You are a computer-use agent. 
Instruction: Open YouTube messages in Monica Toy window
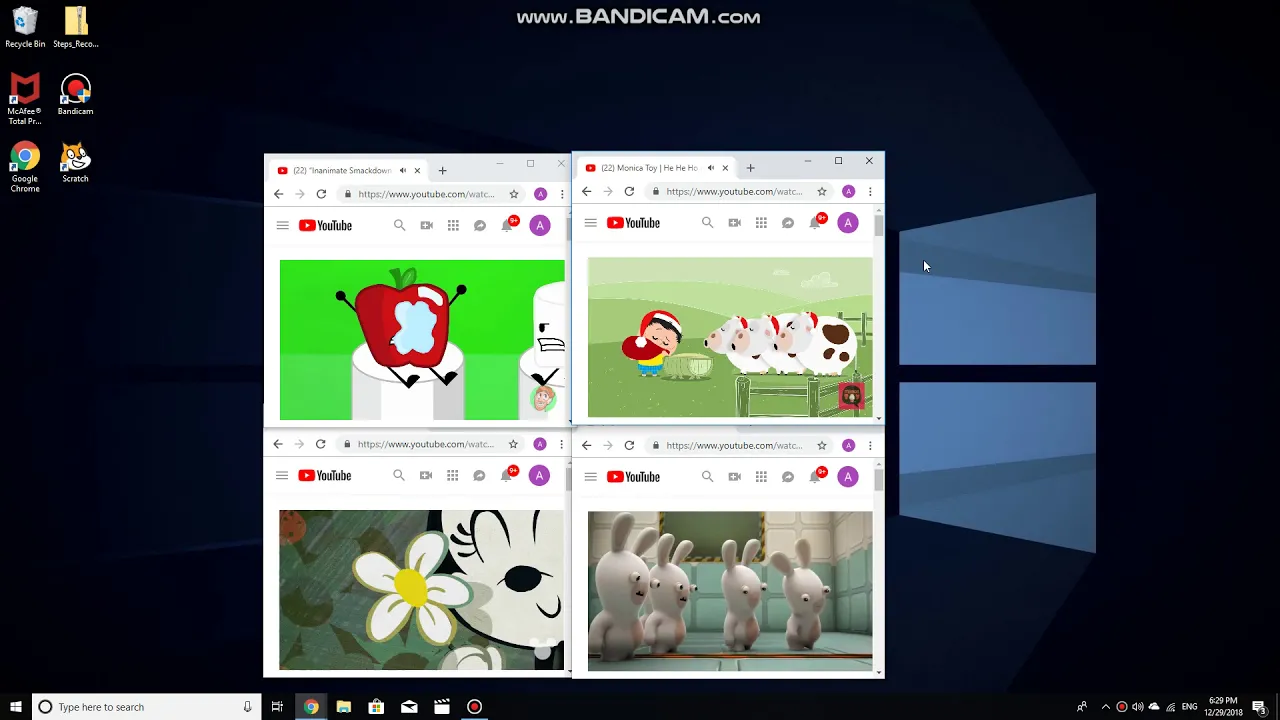pos(788,223)
